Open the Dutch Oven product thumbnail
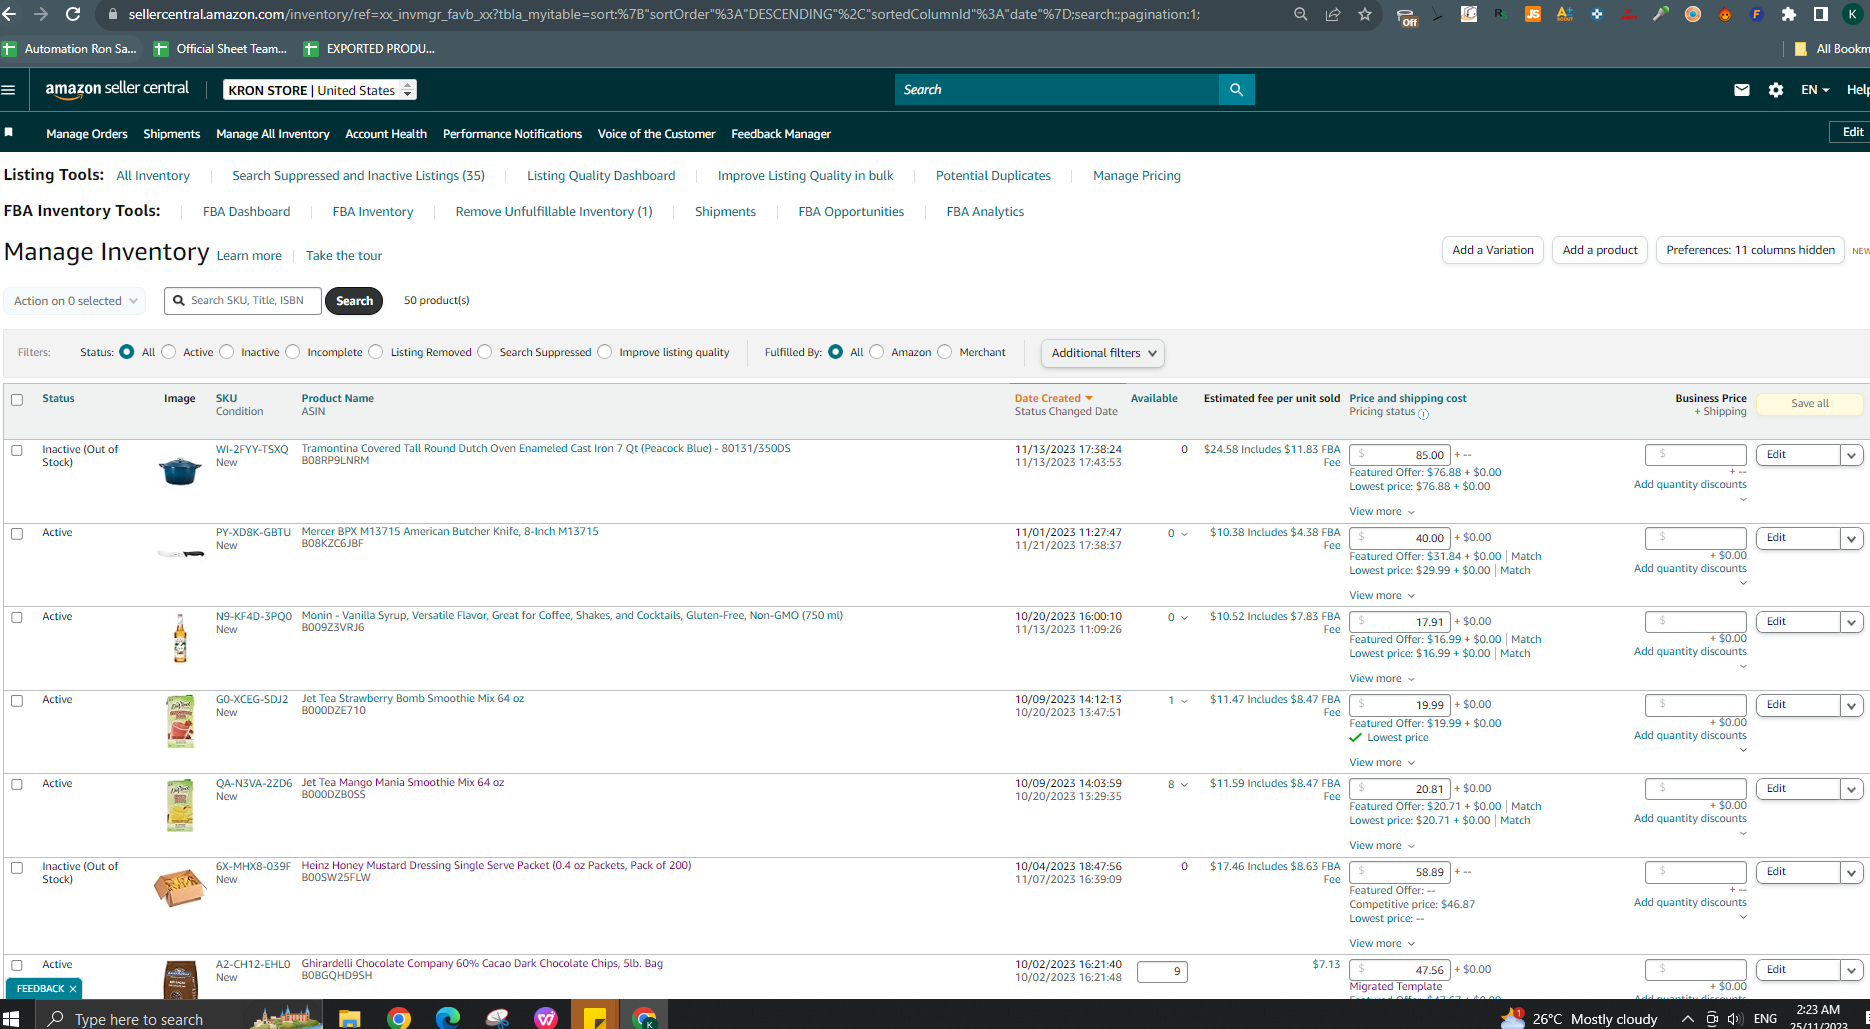The image size is (1870, 1029). pyautogui.click(x=180, y=470)
